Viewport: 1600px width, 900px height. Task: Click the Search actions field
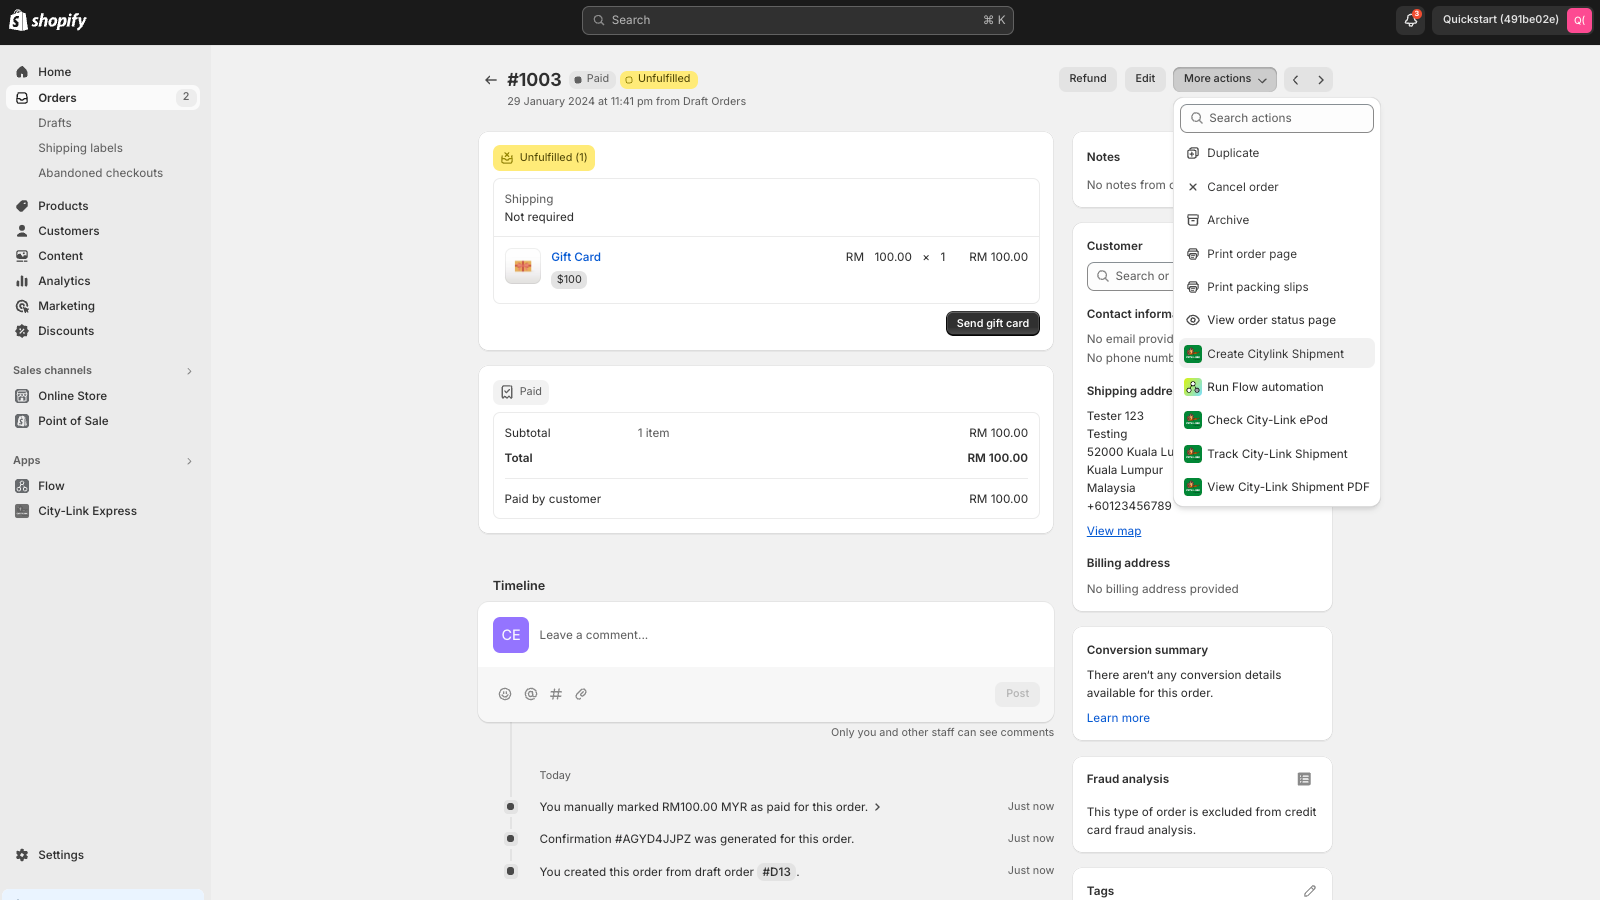click(1277, 118)
